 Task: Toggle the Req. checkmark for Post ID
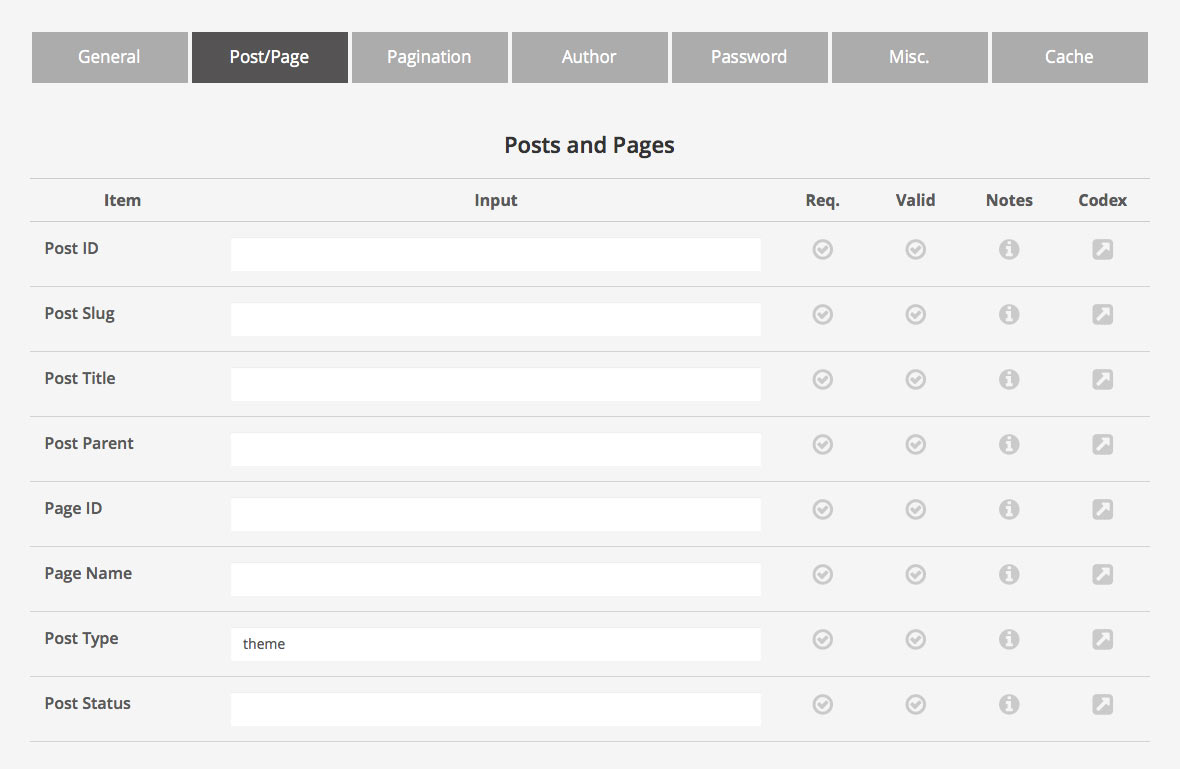(822, 249)
